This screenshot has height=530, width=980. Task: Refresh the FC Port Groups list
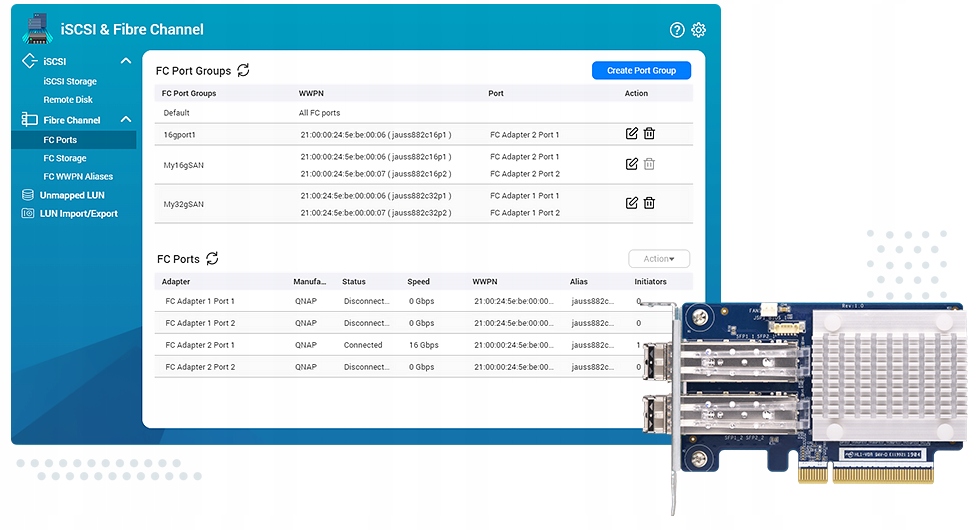[x=243, y=70]
